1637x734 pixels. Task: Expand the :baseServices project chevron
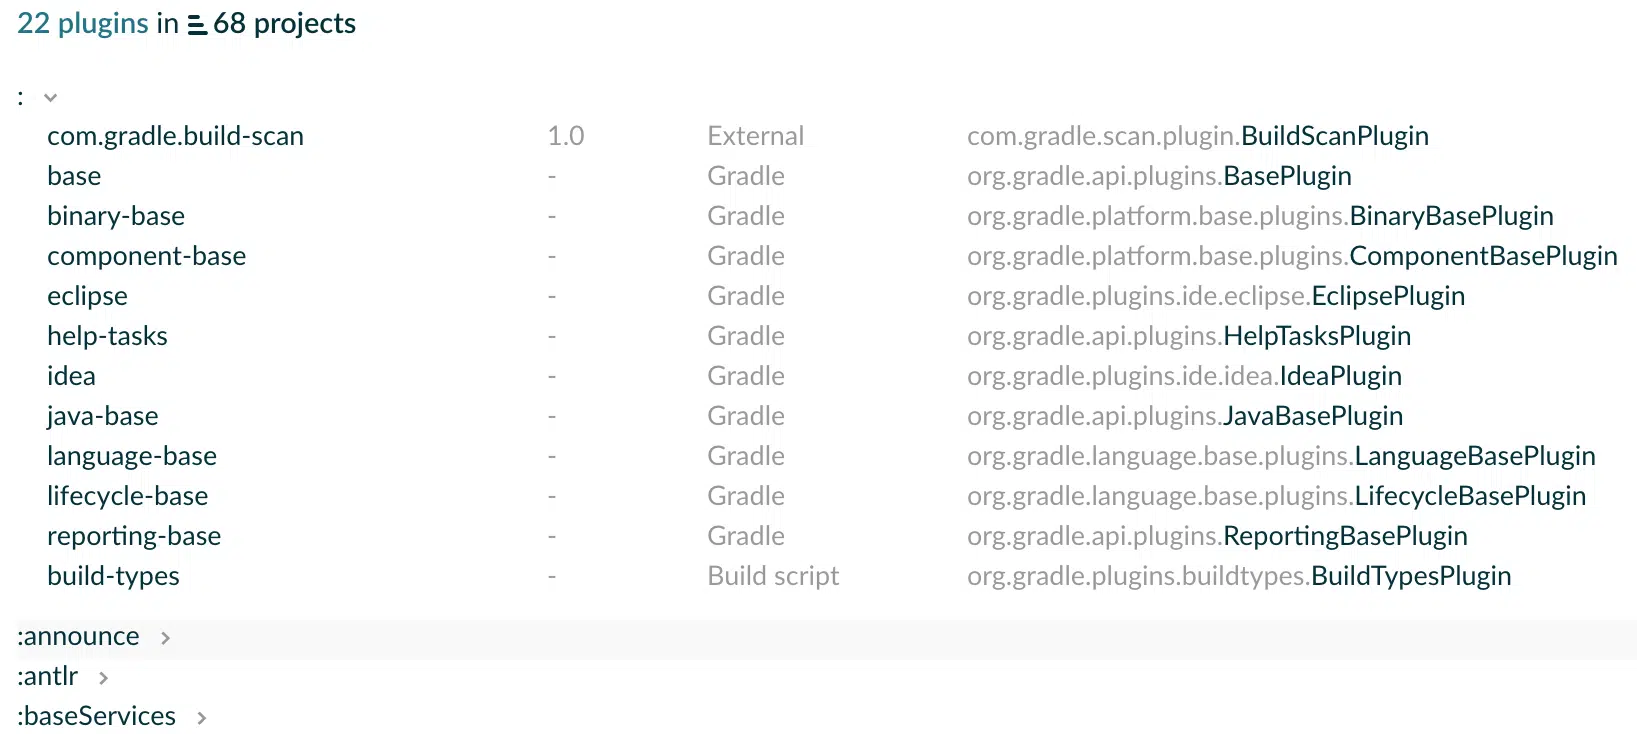[x=202, y=718]
